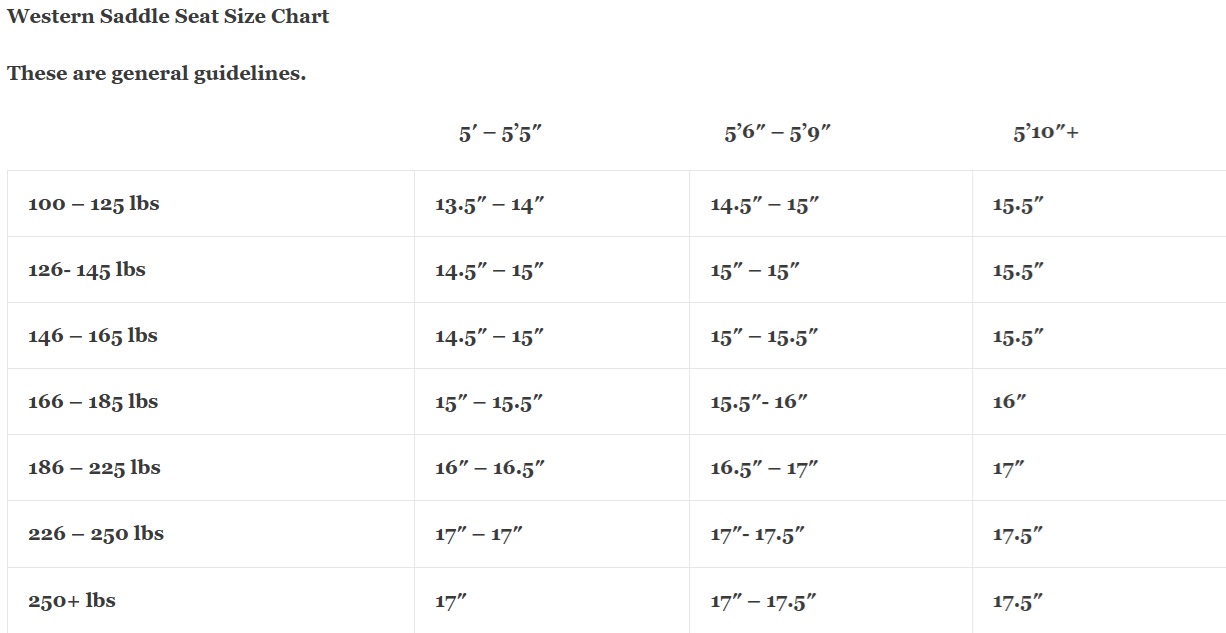Select the 5'6" – 5'9" height column header
1226x633 pixels.
tap(778, 133)
